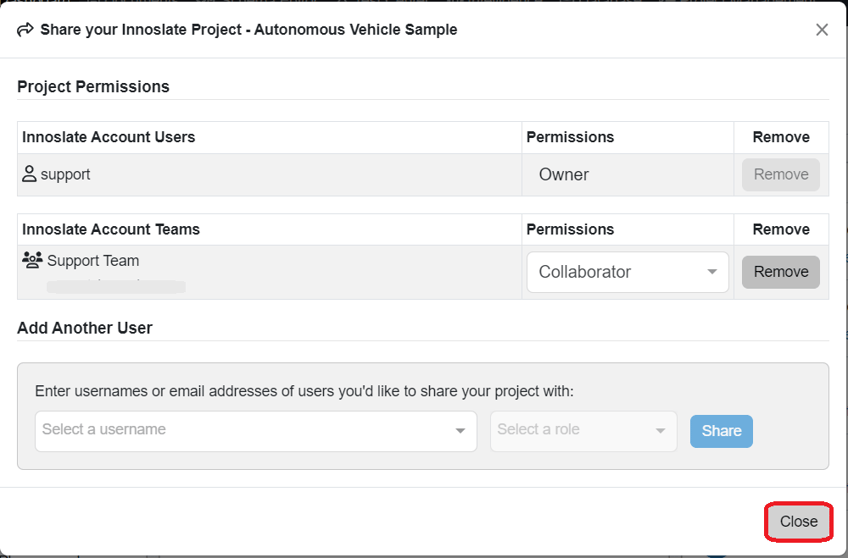Image resolution: width=848 pixels, height=558 pixels.
Task: Click the team icon beside Support Team
Action: pyautogui.click(x=32, y=260)
